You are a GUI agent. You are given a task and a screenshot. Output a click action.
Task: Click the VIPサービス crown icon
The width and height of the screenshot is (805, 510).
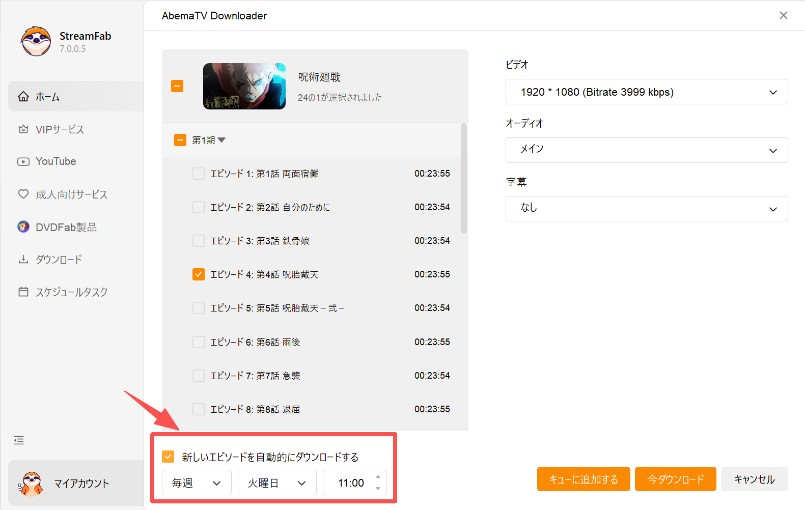(x=23, y=129)
